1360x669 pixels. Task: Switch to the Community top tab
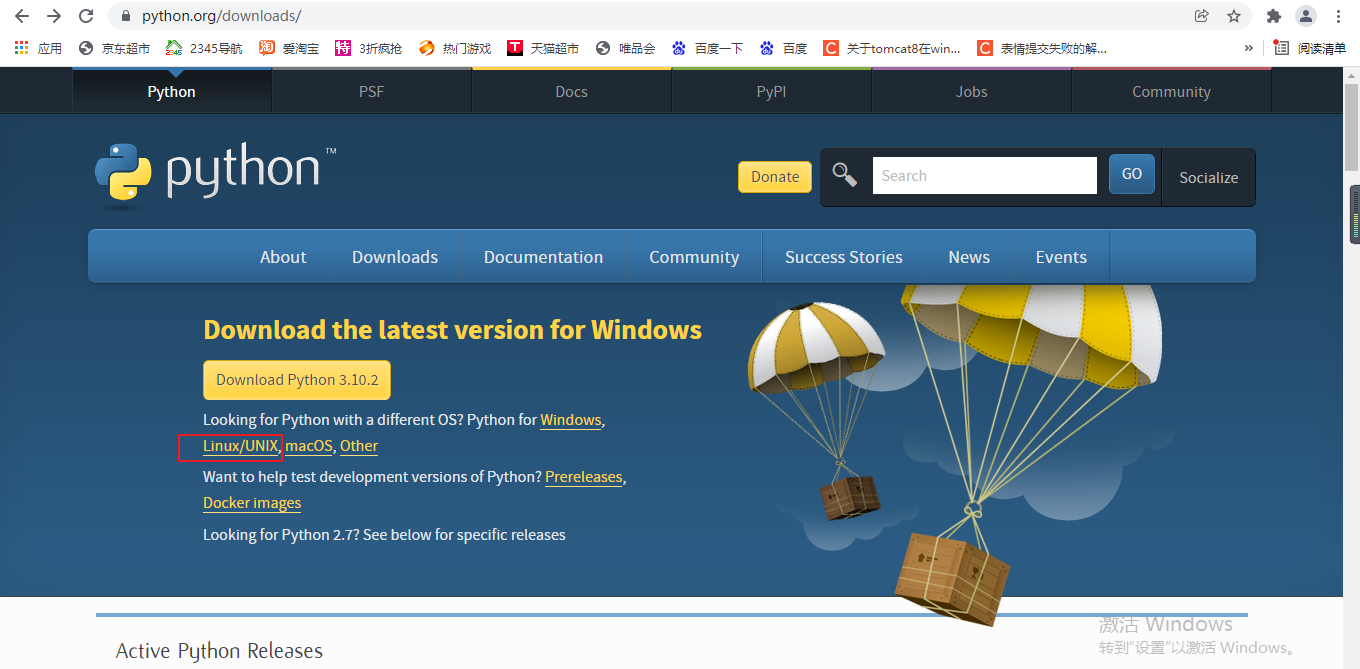(x=1171, y=91)
